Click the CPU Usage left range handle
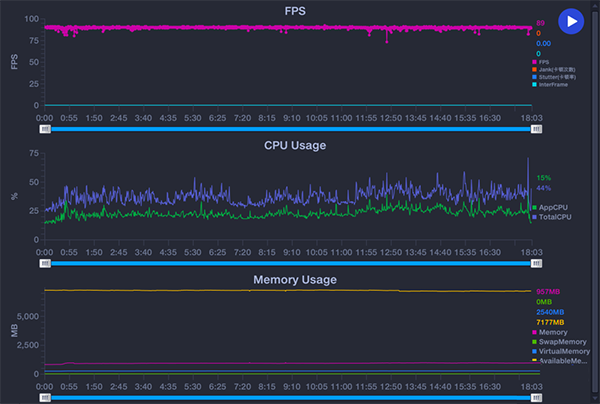600x404 pixels. click(x=45, y=264)
